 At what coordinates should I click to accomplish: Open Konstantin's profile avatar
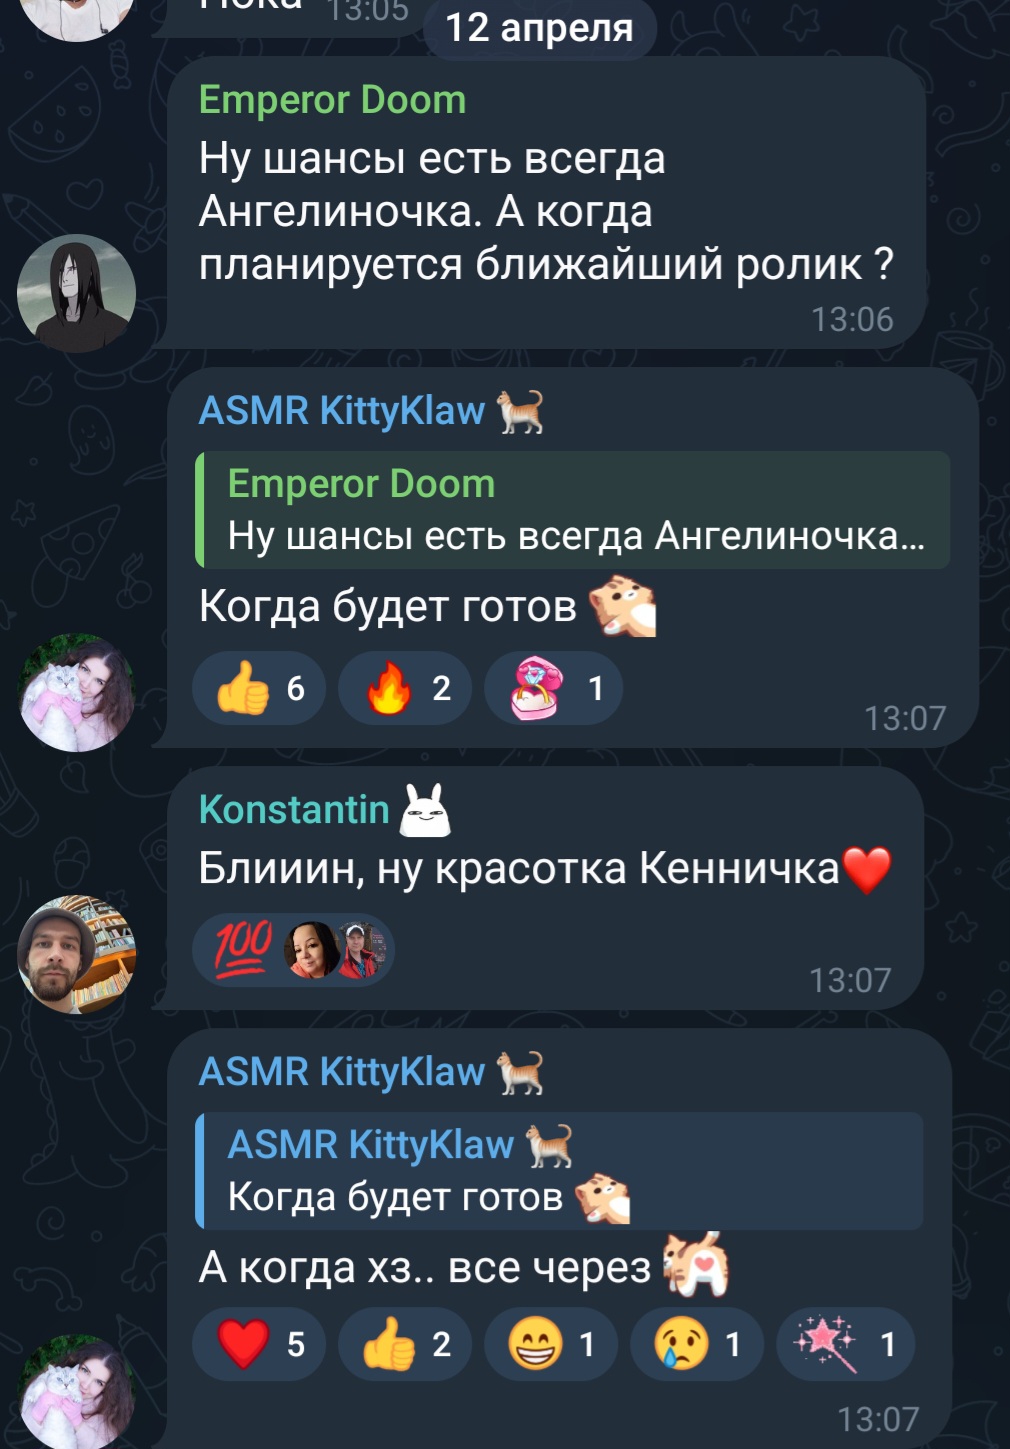[76, 954]
